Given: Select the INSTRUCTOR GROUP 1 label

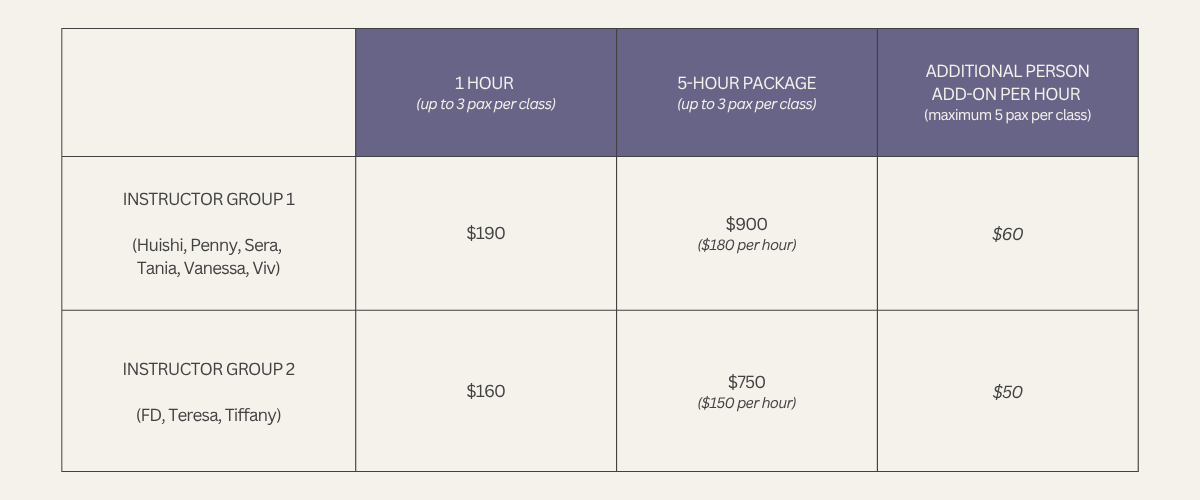Looking at the screenshot, I should [x=209, y=199].
